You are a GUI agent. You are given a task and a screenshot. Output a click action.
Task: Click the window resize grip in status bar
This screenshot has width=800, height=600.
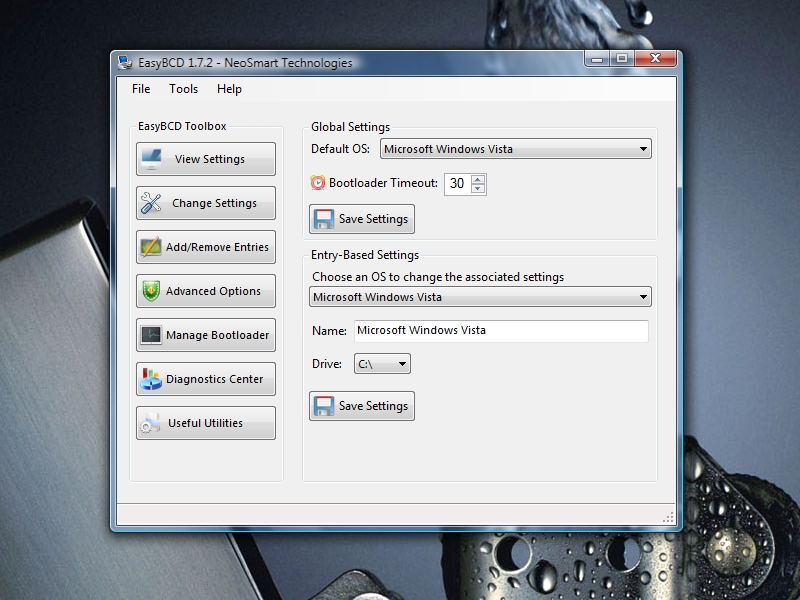[x=668, y=518]
